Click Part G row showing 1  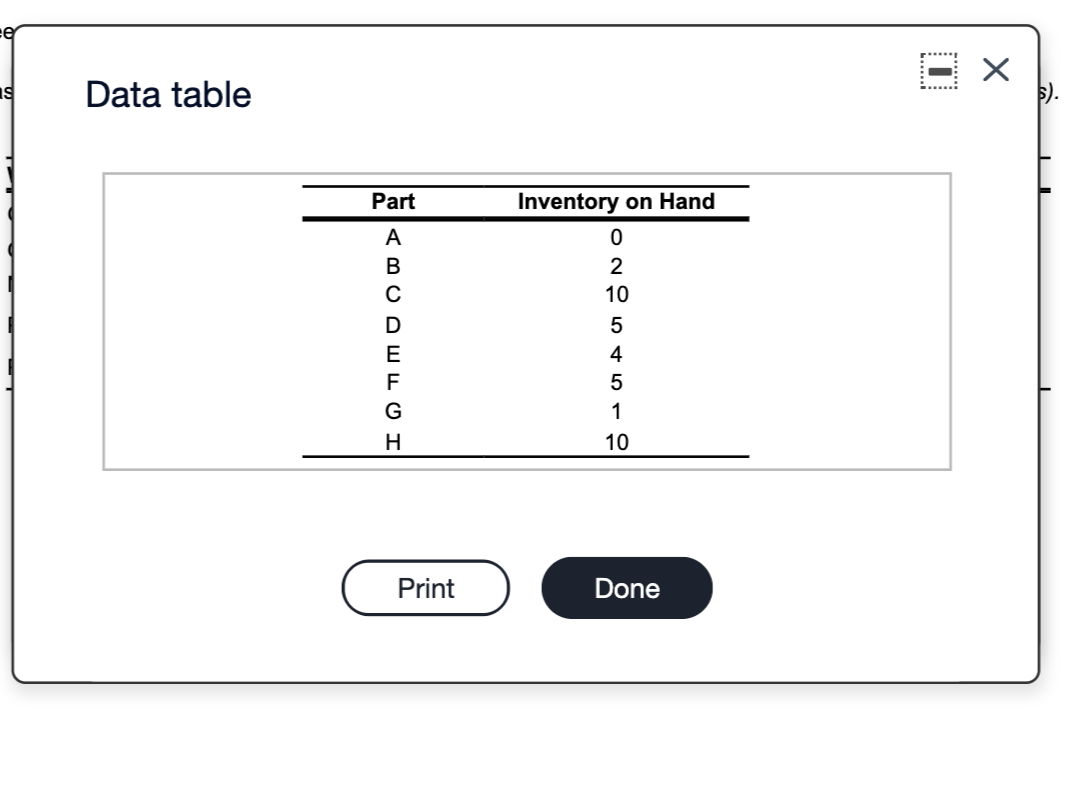point(393,411)
